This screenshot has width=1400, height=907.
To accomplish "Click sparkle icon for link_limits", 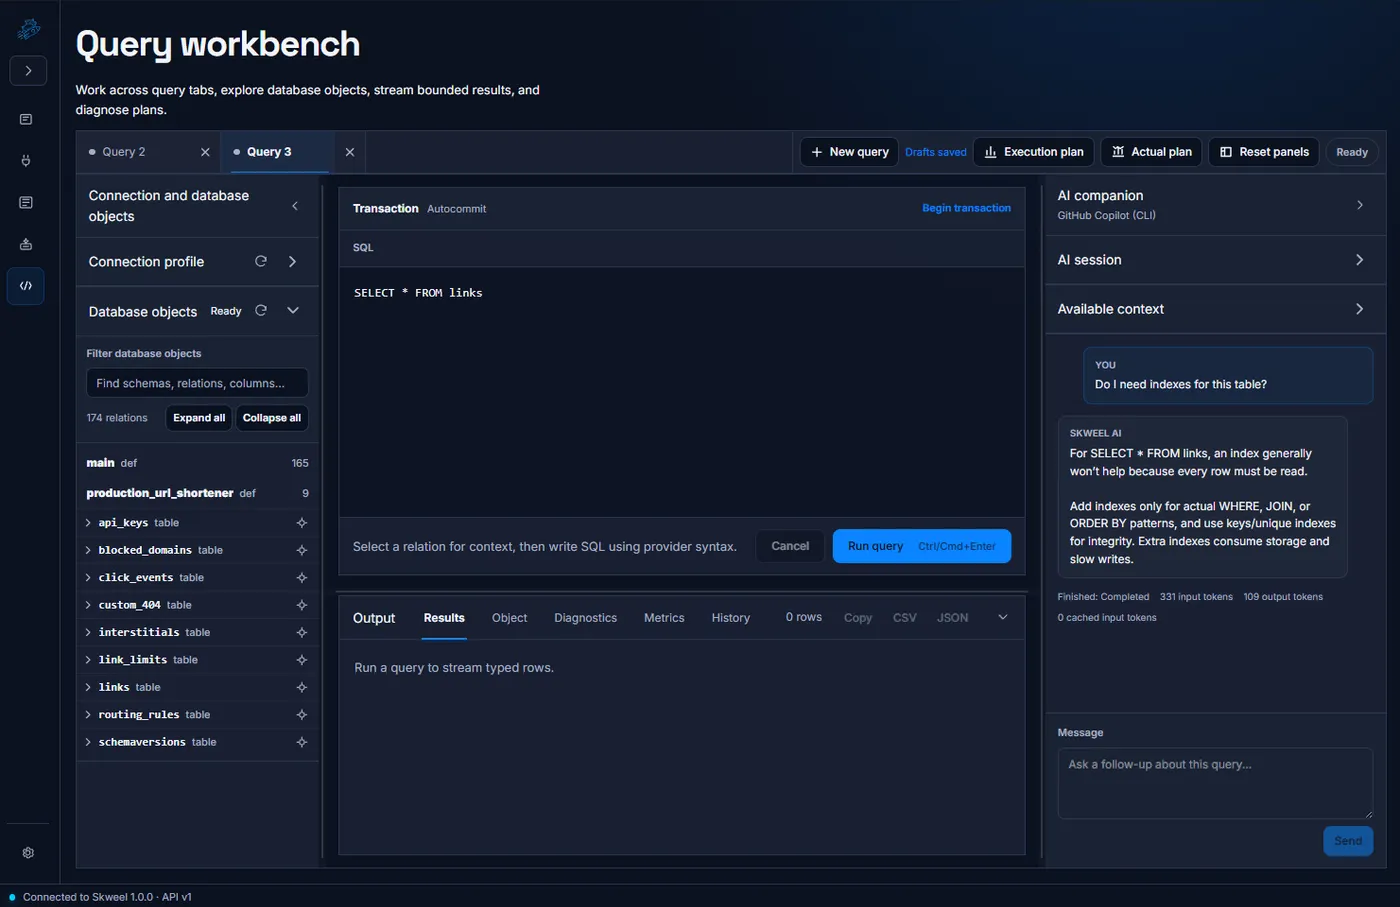I will (302, 660).
